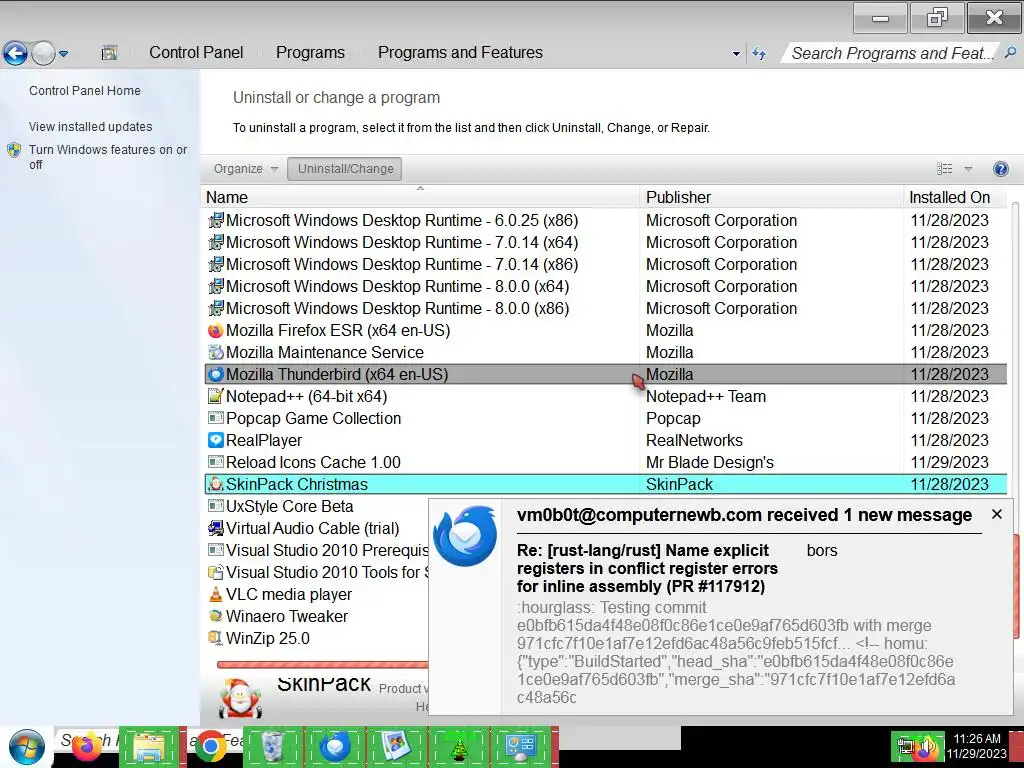This screenshot has height=768, width=1024.
Task: Click the Christmas tree taskbar icon
Action: [458, 748]
